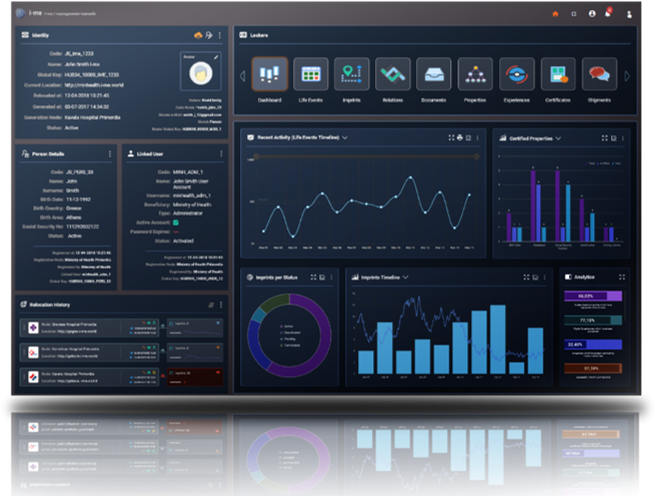Open the Life Events locker

311,75
